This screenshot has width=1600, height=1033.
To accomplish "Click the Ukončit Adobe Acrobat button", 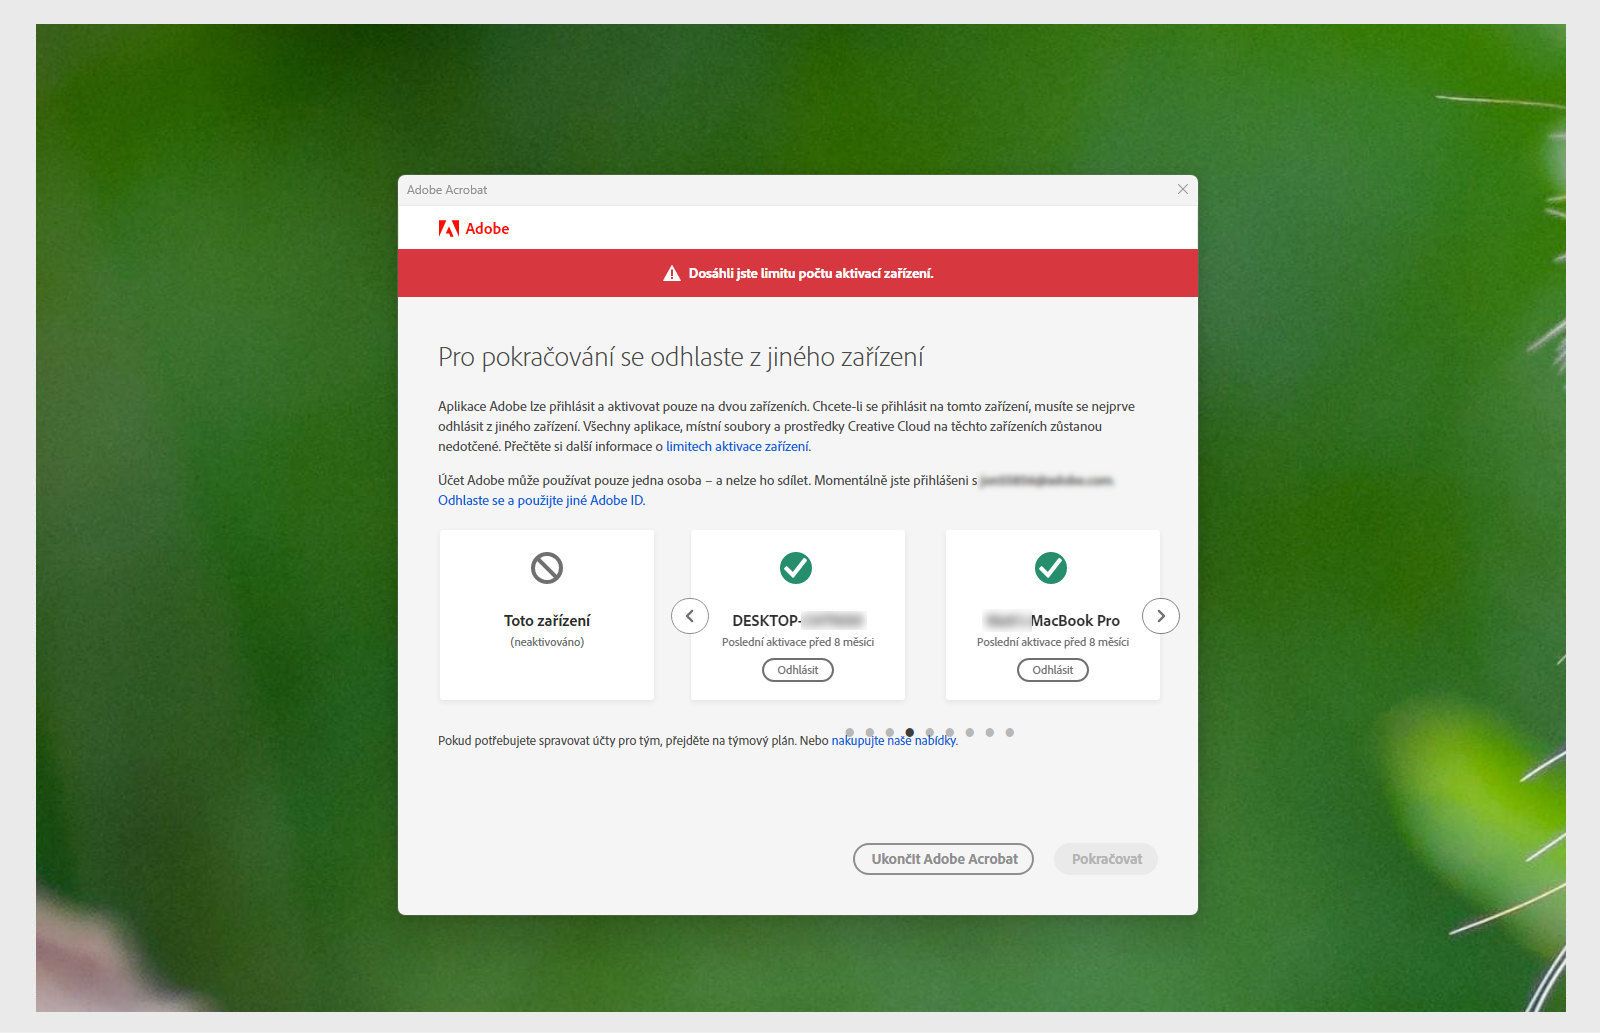I will [x=944, y=859].
